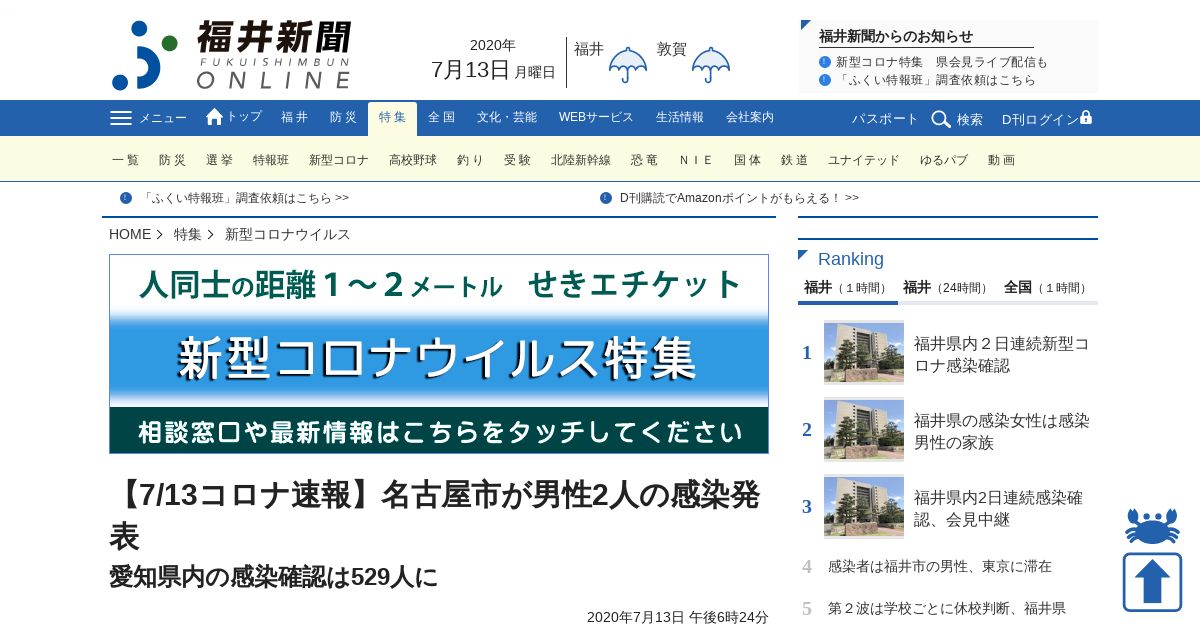Click 特集 in the breadcrumb
The width and height of the screenshot is (1200, 630).
(x=188, y=234)
